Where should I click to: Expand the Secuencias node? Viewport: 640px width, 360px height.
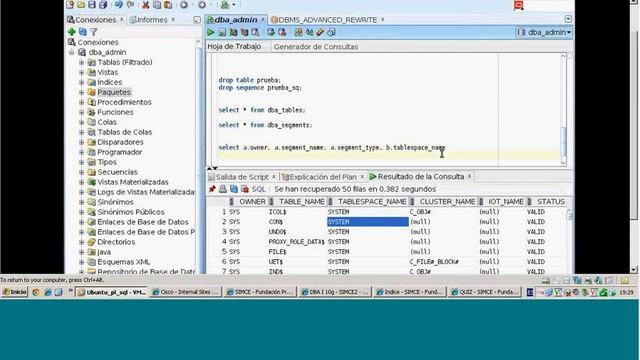coord(82,172)
